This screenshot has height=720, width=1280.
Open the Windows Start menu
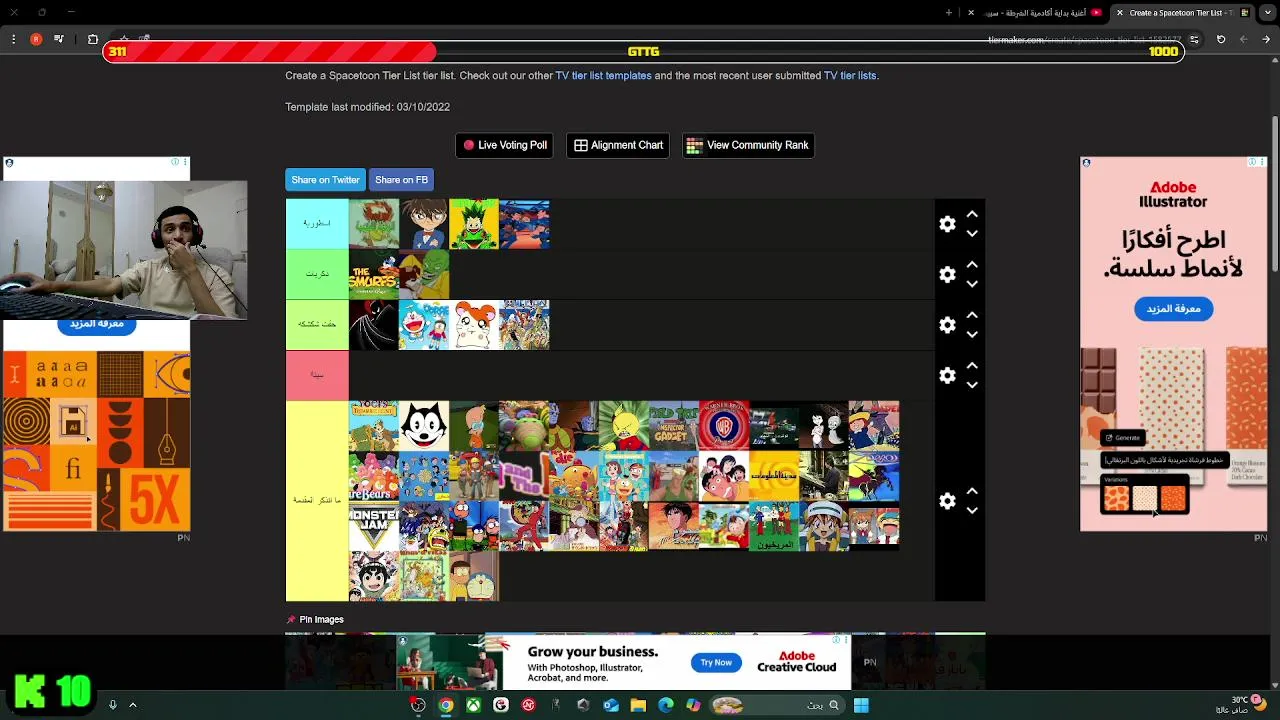(861, 705)
